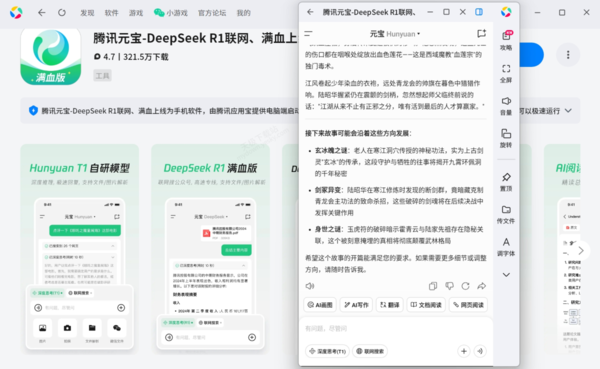The image size is (600, 369).
Task: Click the 工具 category tag
Action: (x=102, y=75)
